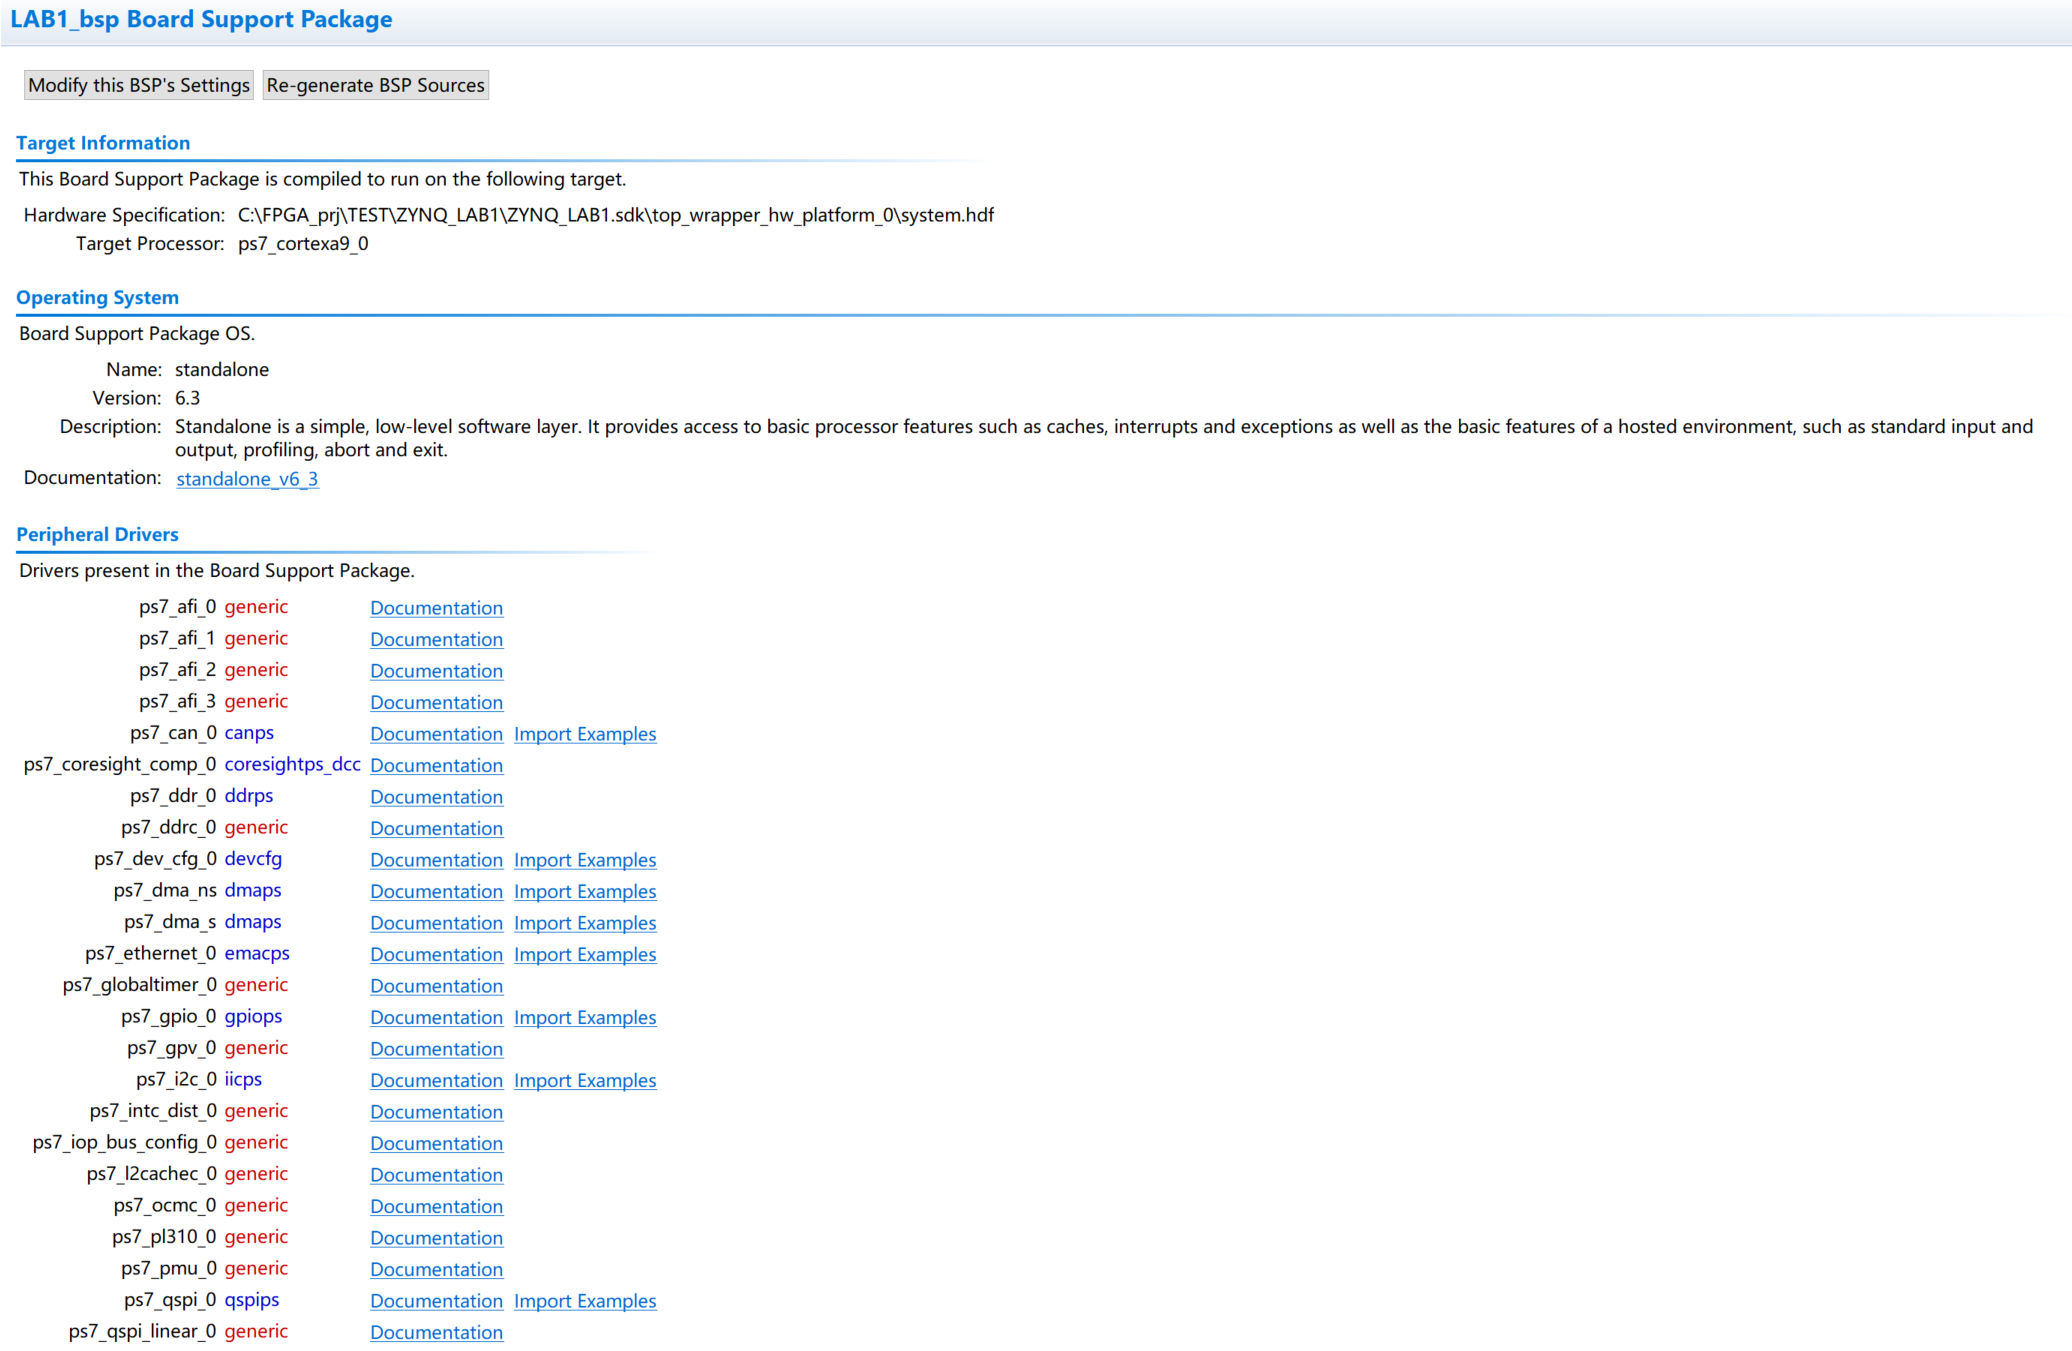Image resolution: width=2072 pixels, height=1351 pixels.
Task: Open the standalone_v6_3 documentation link
Action: pyautogui.click(x=247, y=479)
